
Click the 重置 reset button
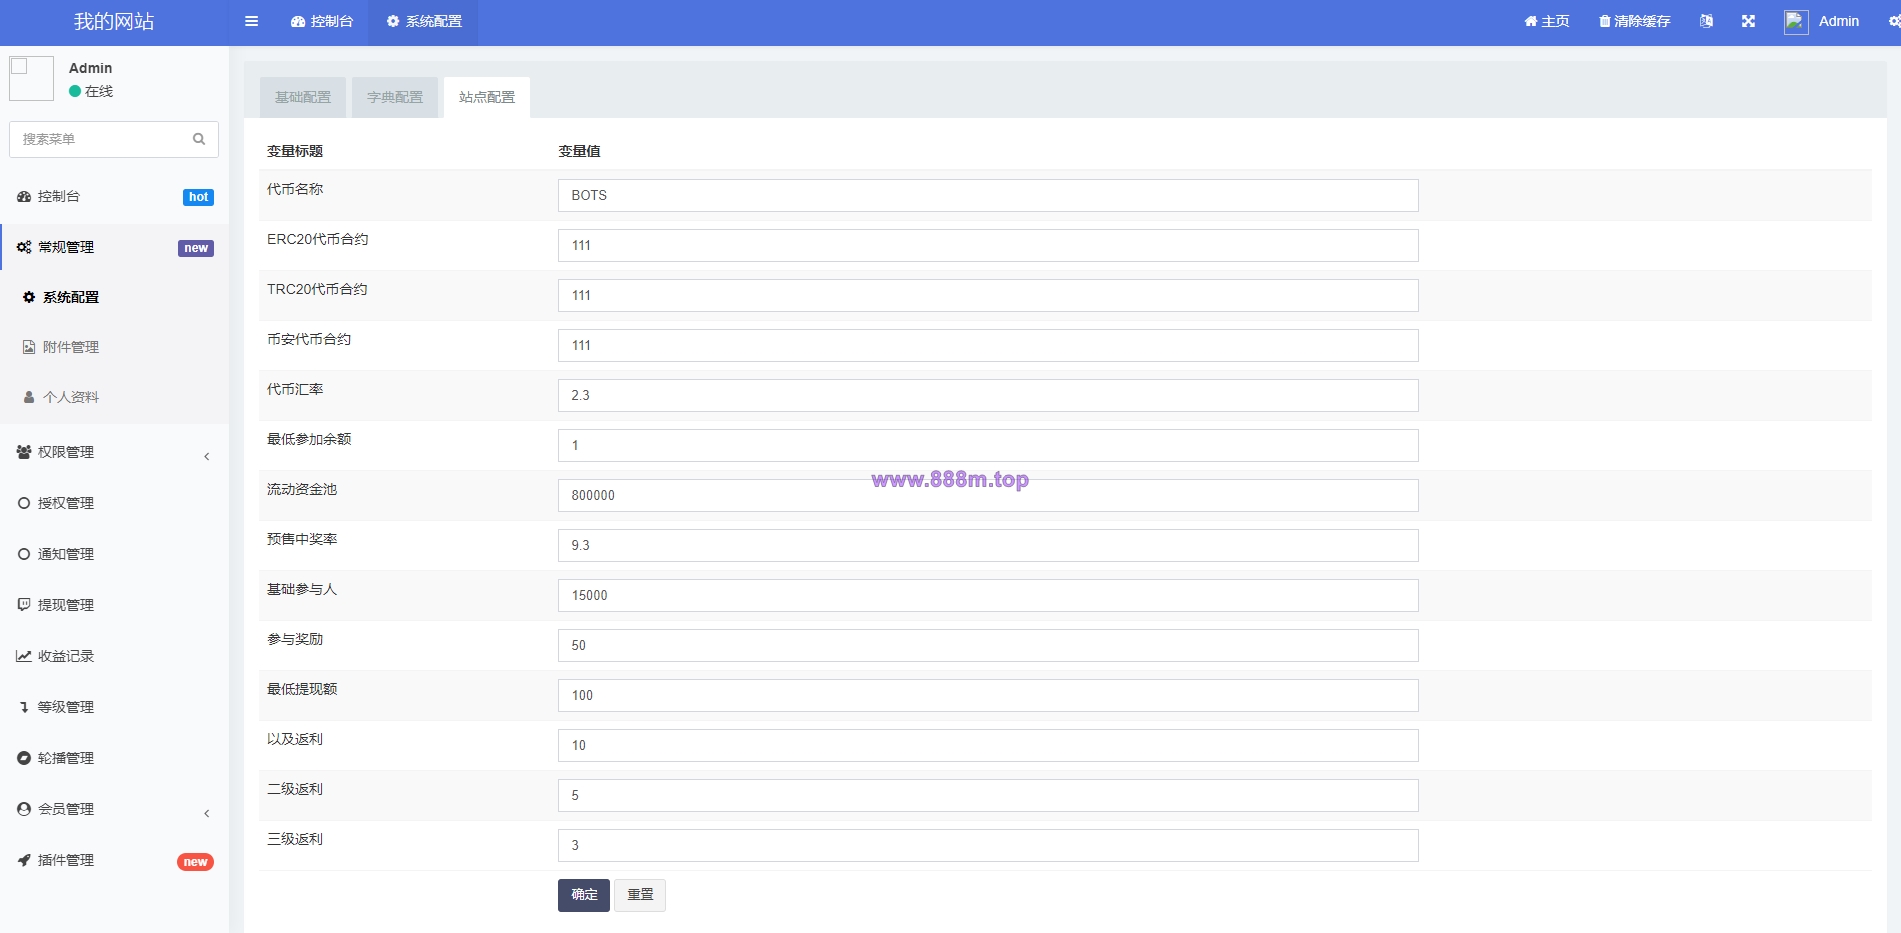(640, 895)
